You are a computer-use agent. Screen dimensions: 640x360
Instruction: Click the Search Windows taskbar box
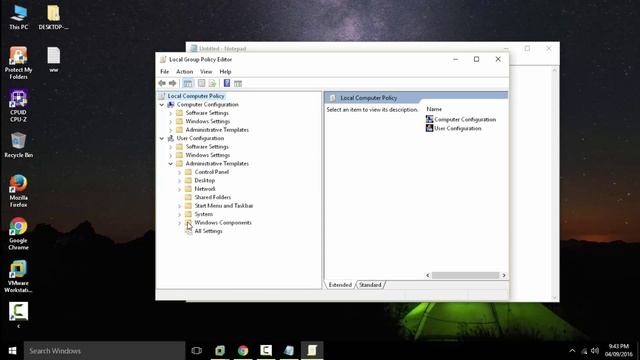[x=104, y=351]
